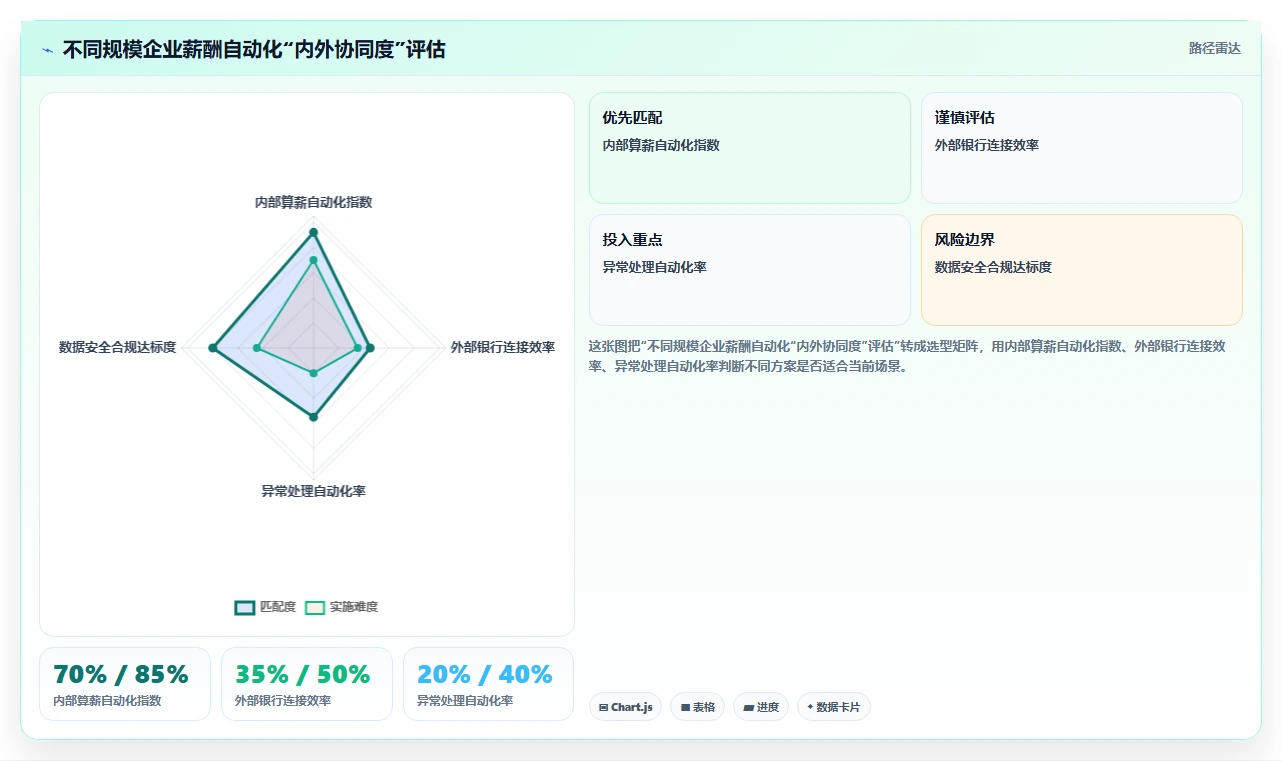This screenshot has width=1282, height=761.
Task: Click the 外部银行连接效率 radar axis label
Action: point(502,347)
